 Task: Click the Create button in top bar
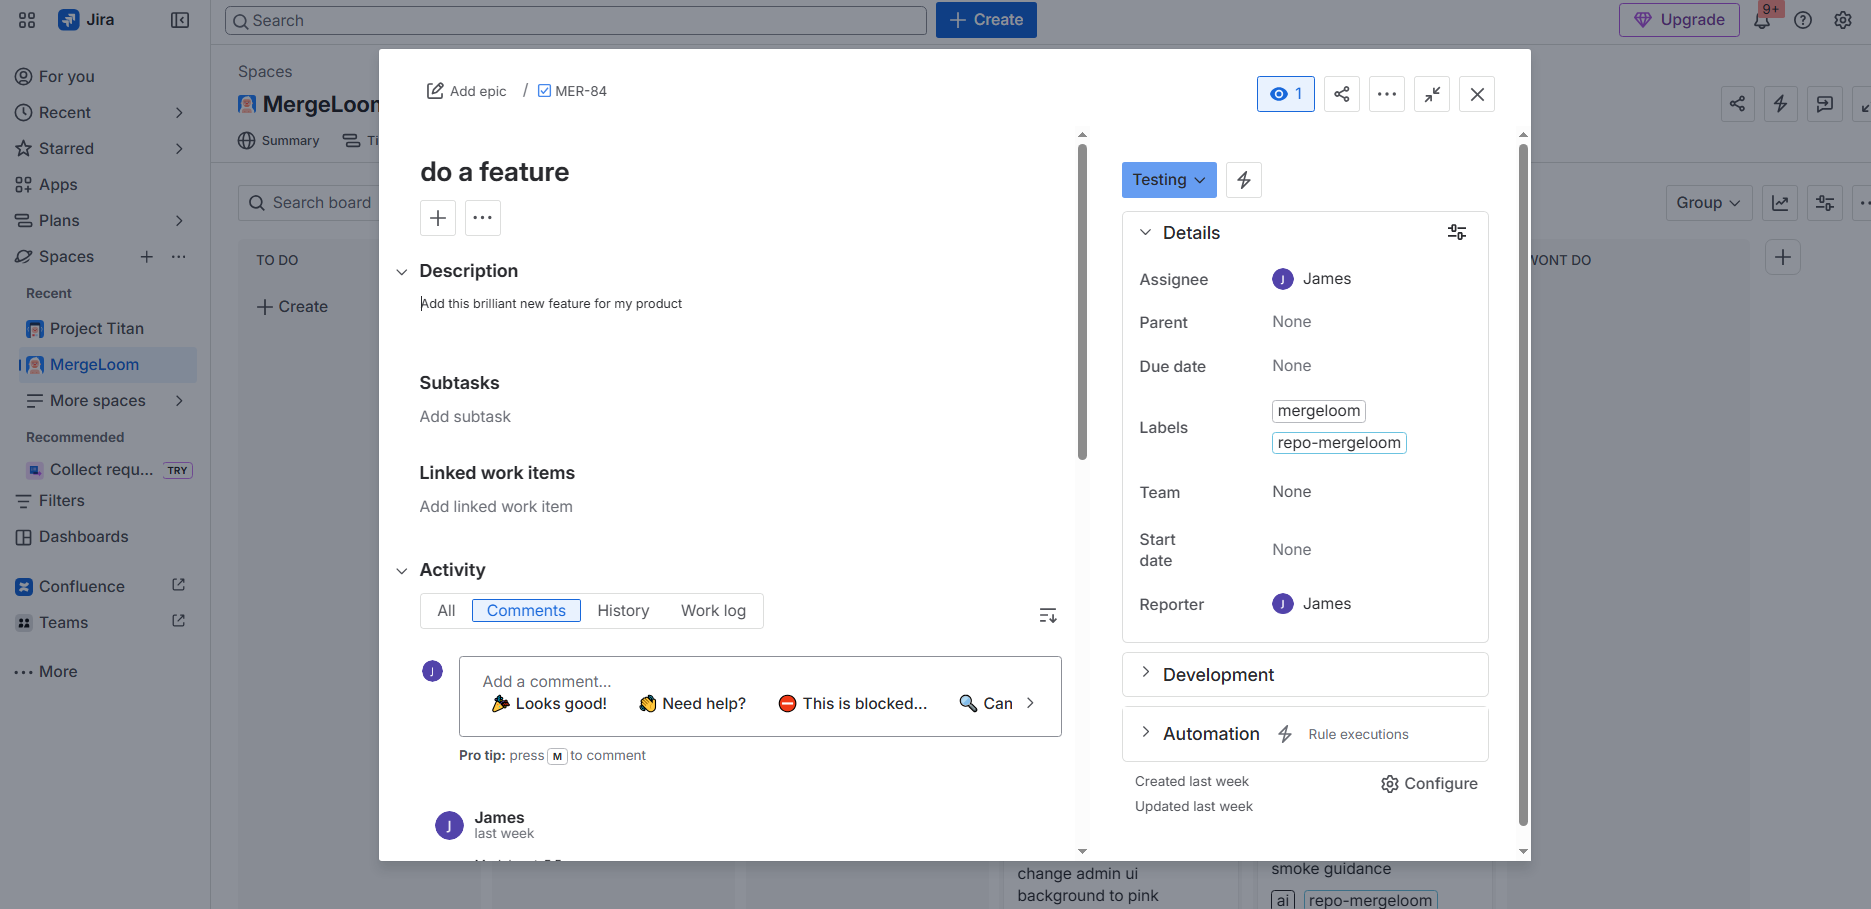point(986,20)
